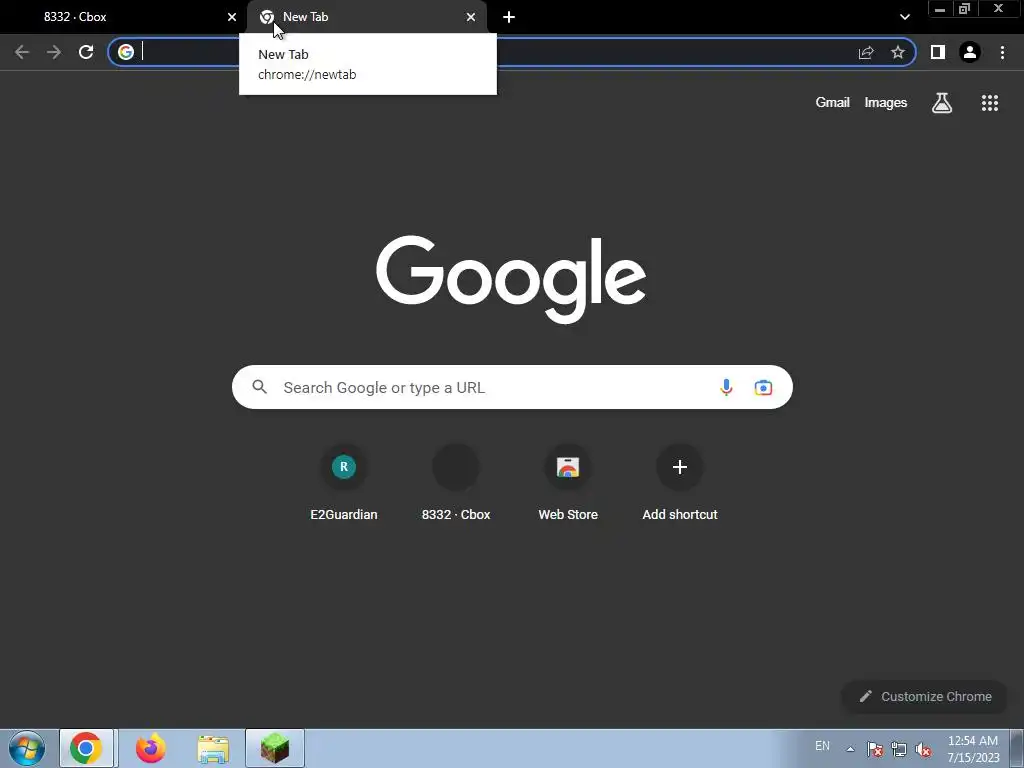
Task: Open the profile avatar menu
Action: (970, 52)
